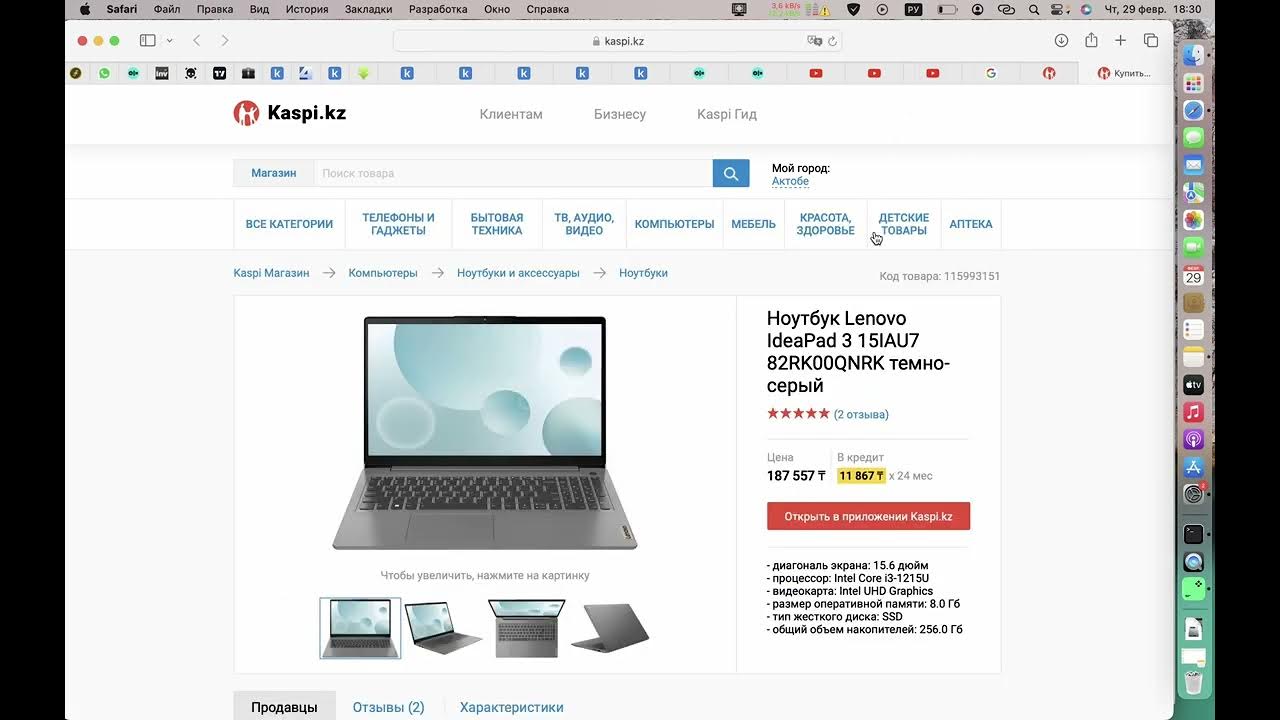
Task: Change city by clicking Актобе
Action: 790,181
